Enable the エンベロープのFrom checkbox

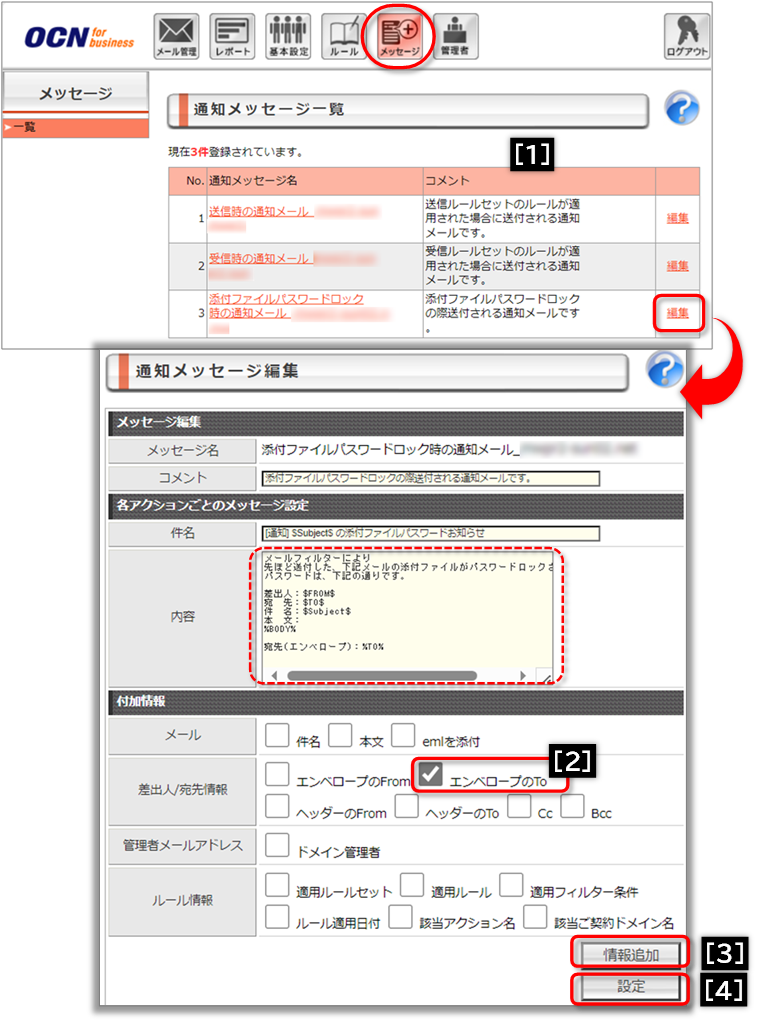279,775
